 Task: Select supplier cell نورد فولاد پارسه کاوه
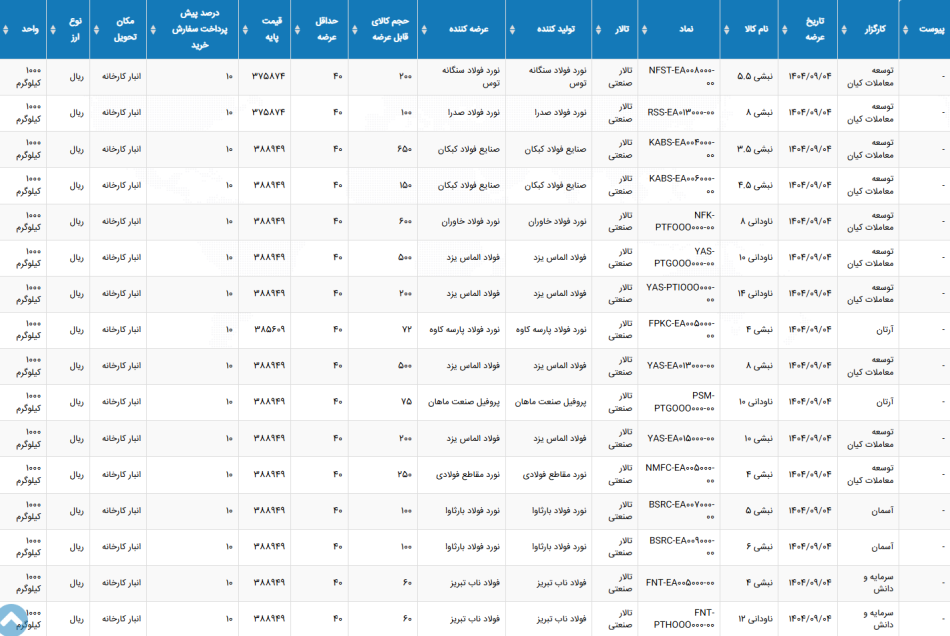pos(465,330)
